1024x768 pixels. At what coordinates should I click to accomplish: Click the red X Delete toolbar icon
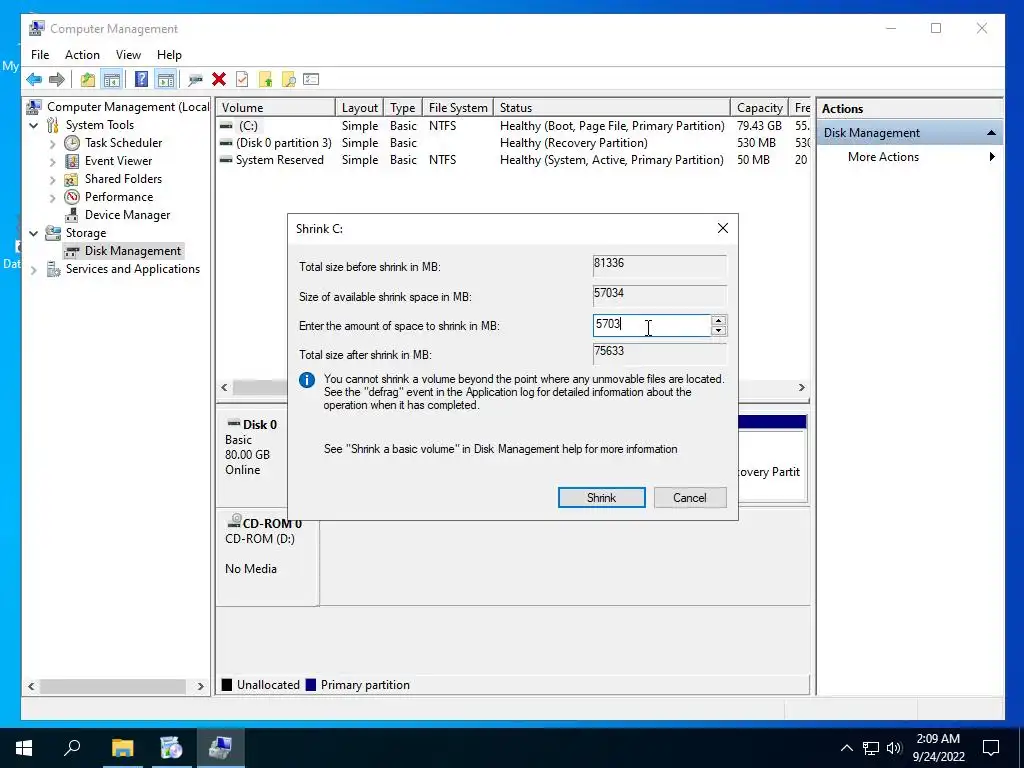[219, 80]
